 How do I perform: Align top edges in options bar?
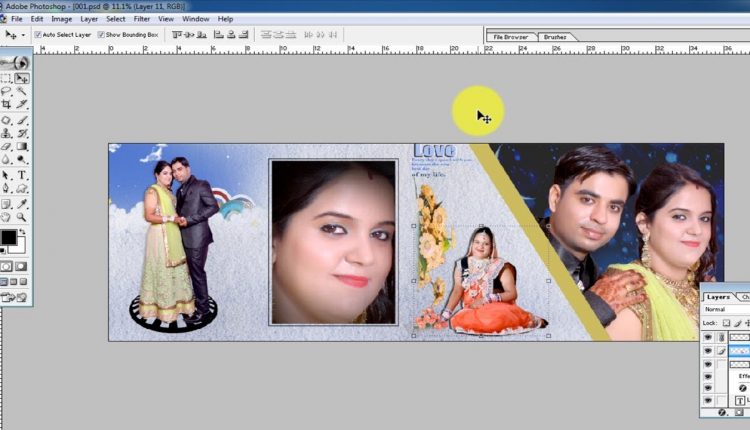click(177, 34)
